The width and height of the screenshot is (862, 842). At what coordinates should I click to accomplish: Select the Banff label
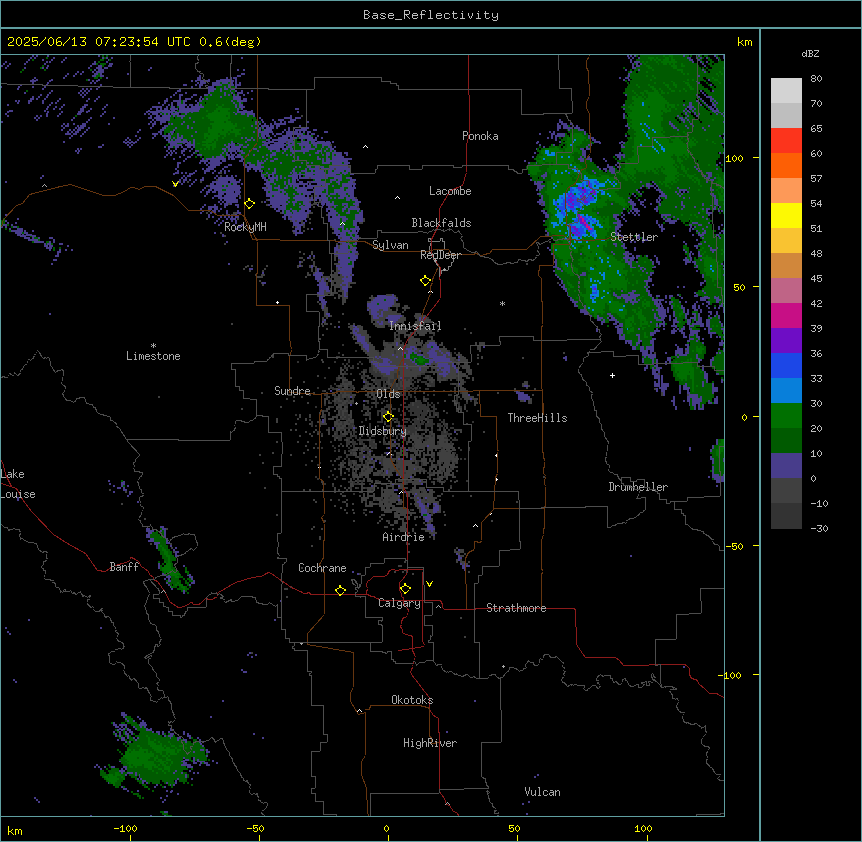pos(124,567)
